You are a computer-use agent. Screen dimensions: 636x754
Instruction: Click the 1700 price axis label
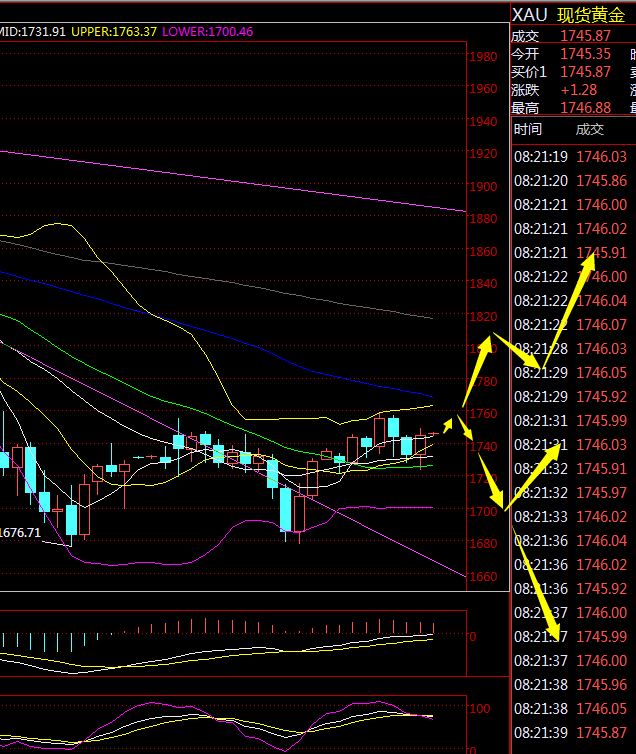click(x=484, y=512)
